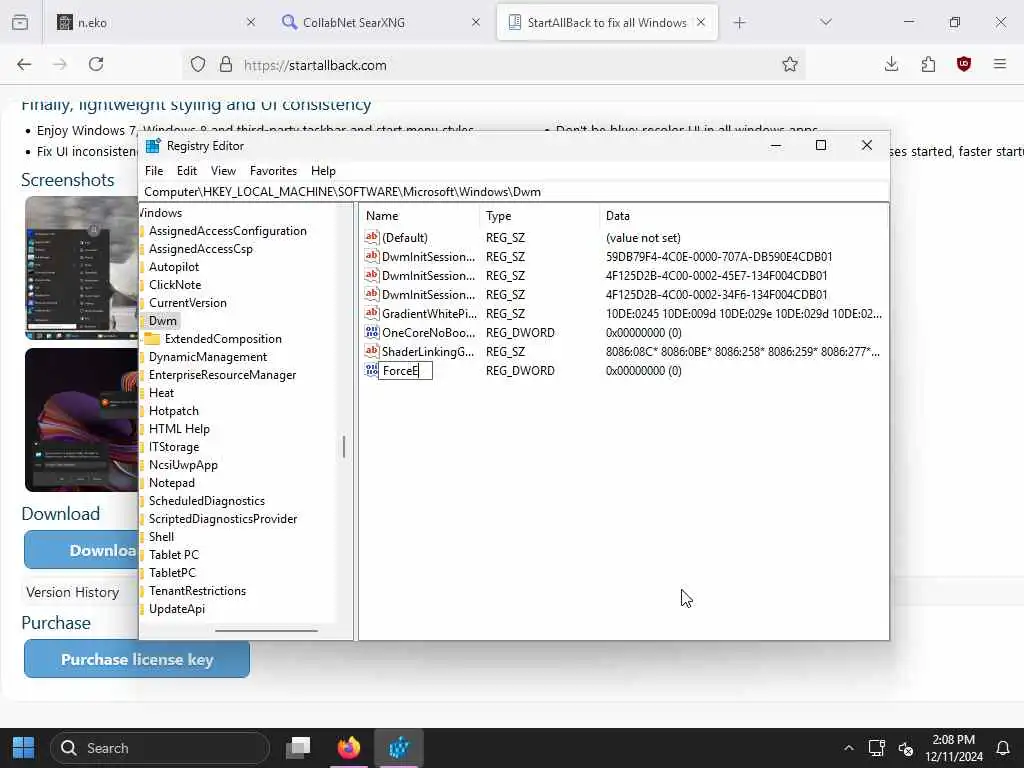Open first StartAllBack screenshot thumbnail
The width and height of the screenshot is (1024, 768).
[x=82, y=268]
